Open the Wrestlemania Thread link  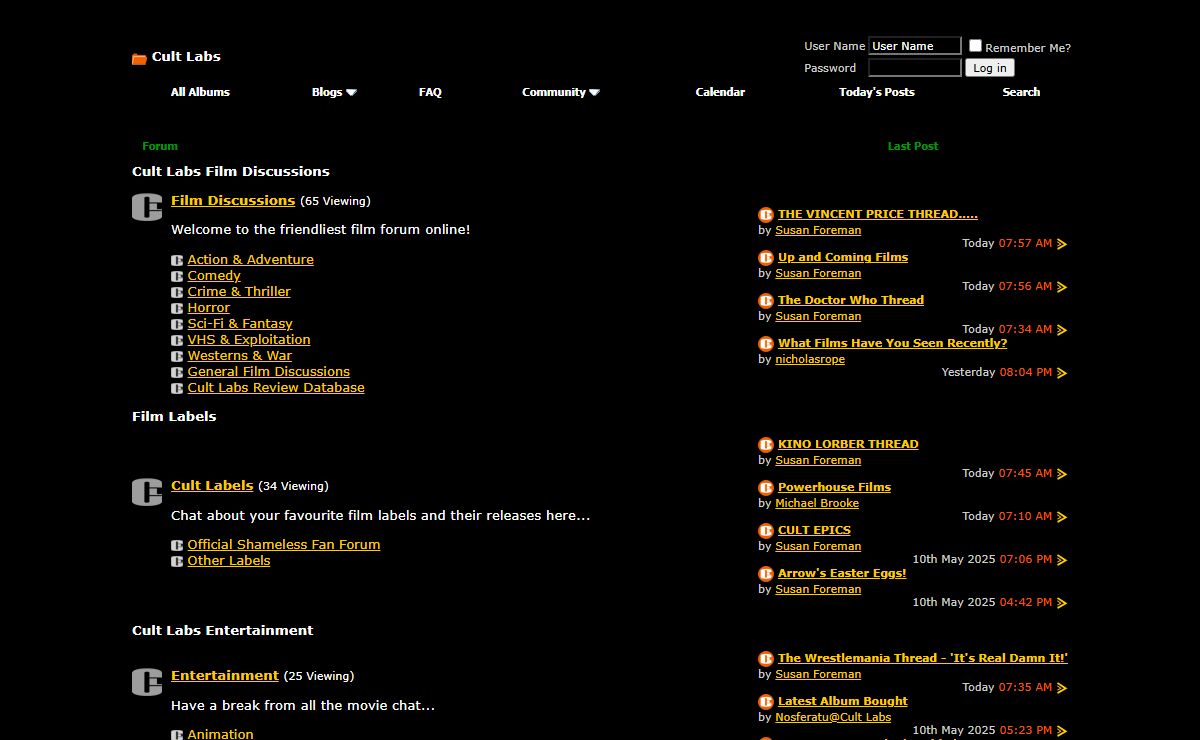[923, 659]
